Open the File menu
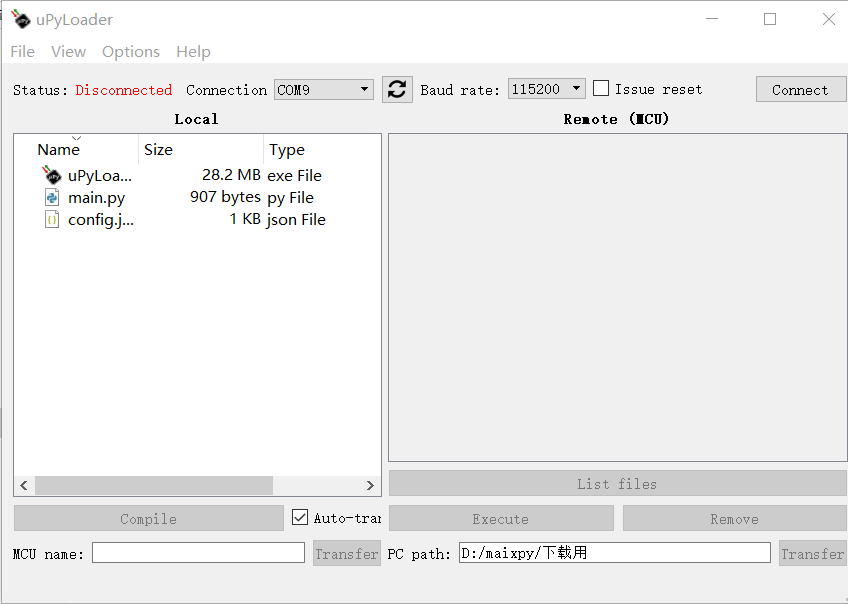848x604 pixels. [x=22, y=52]
